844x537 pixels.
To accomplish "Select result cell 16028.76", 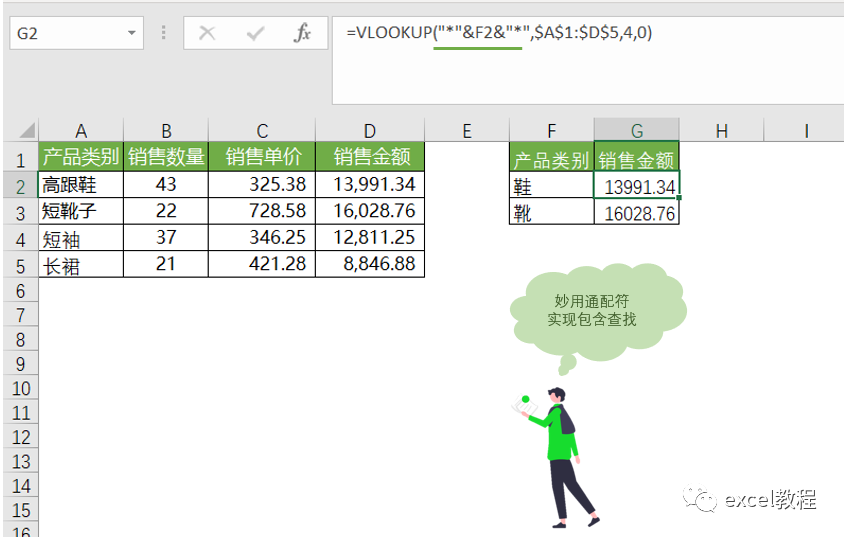I will tap(637, 211).
